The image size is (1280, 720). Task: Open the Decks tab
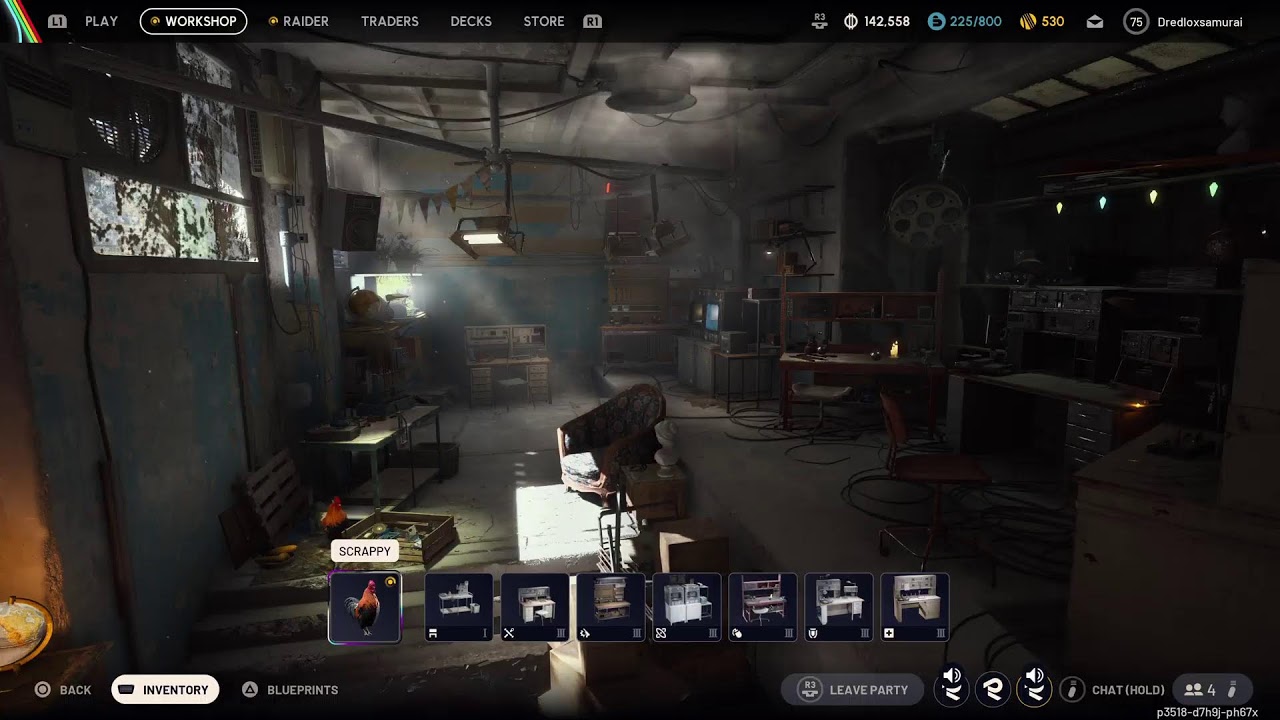pyautogui.click(x=471, y=21)
